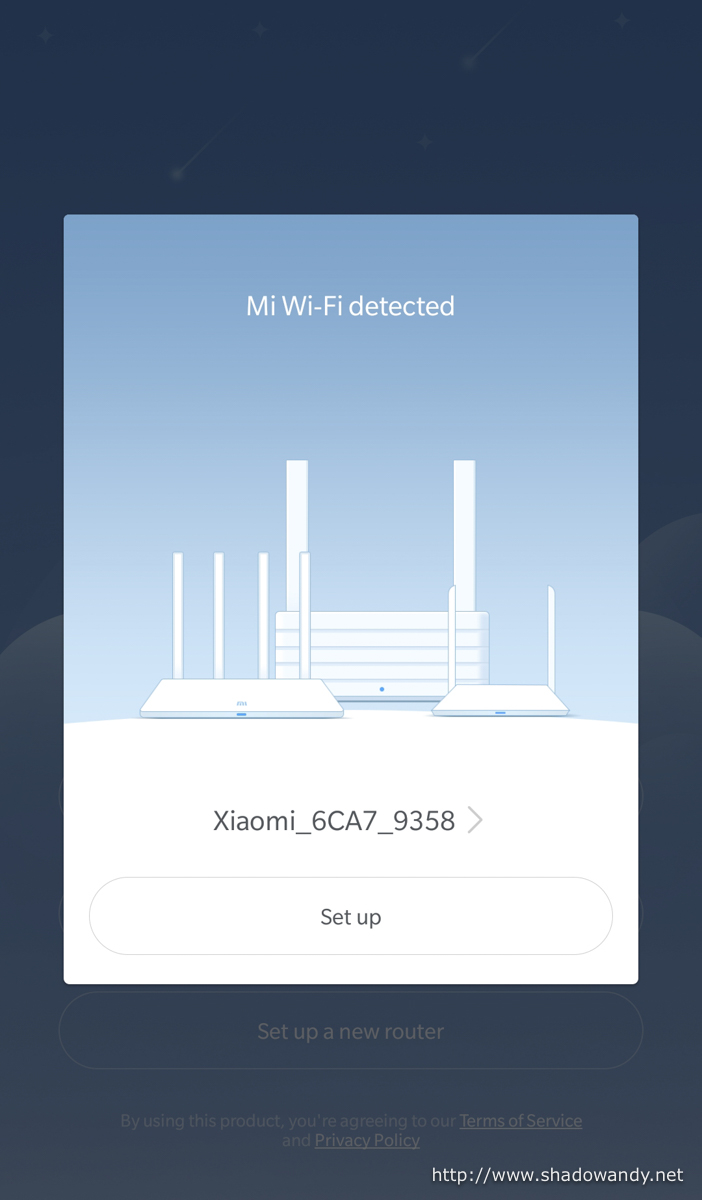Open the Privacy Policy link
The image size is (702, 1200).
click(367, 1140)
